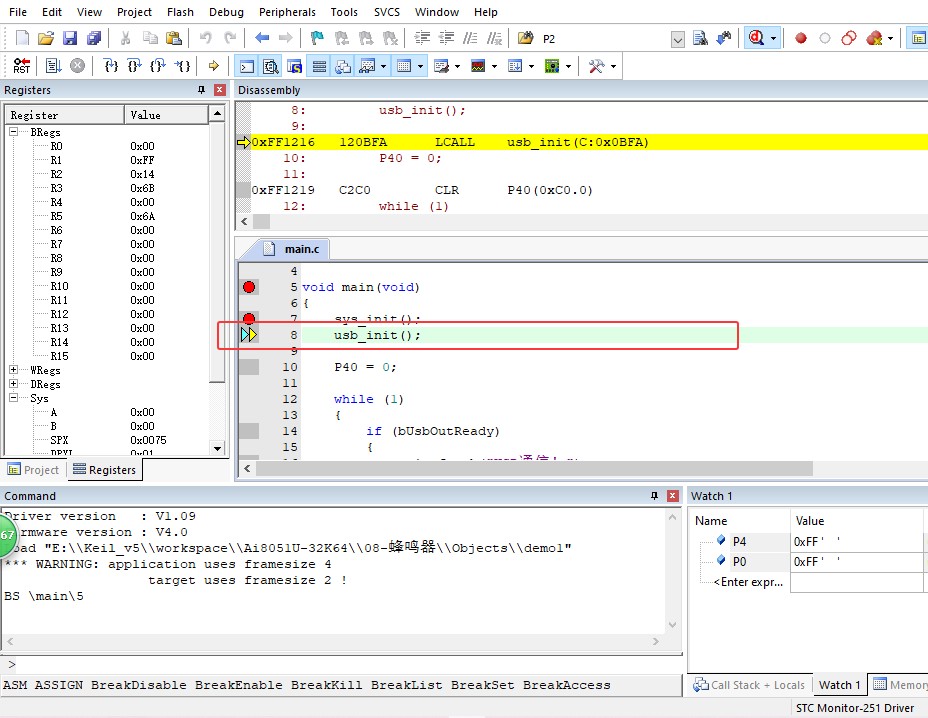
Task: Expand the DRegs register group
Action: [14, 384]
